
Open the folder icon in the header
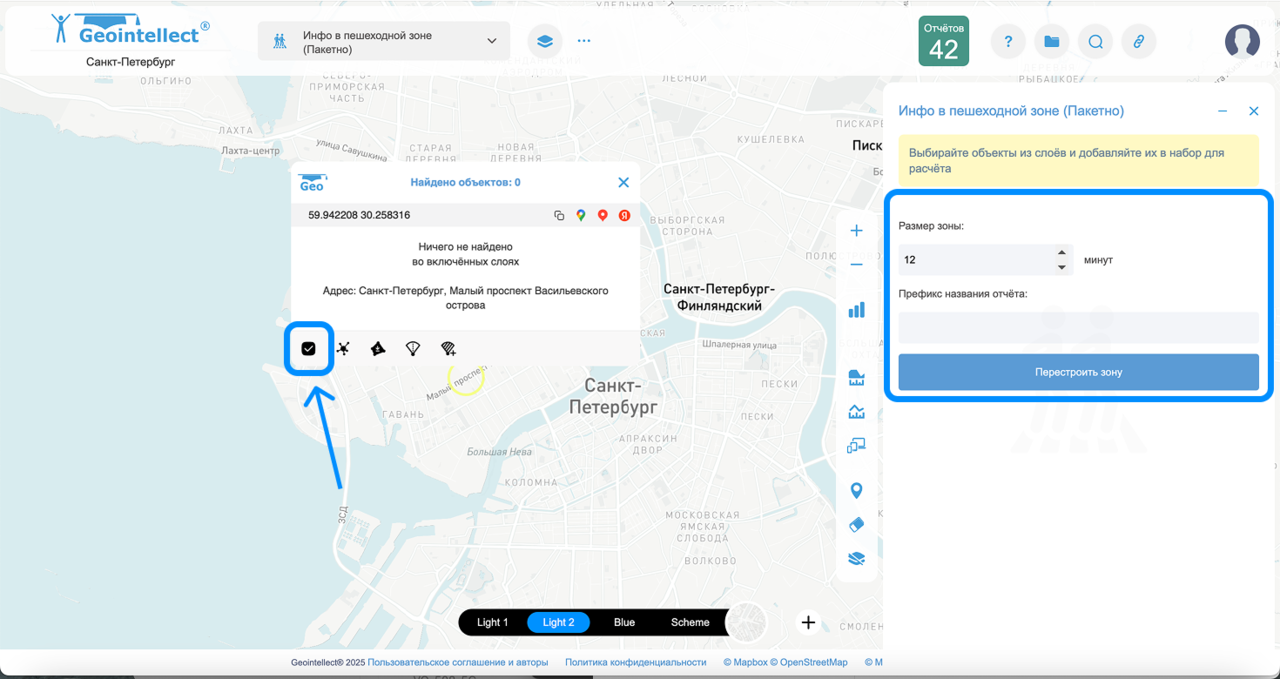(x=1051, y=41)
